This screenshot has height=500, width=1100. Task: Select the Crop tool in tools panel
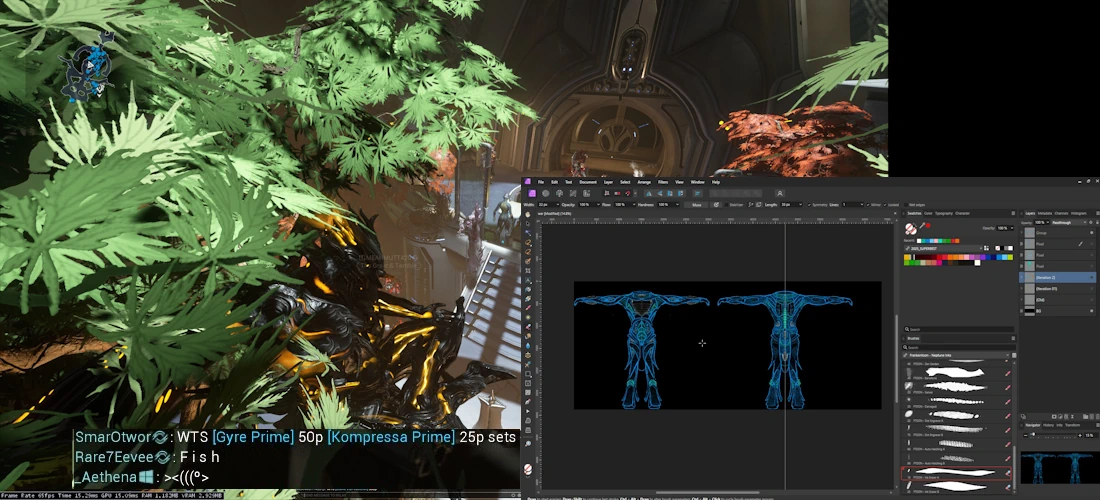click(528, 271)
